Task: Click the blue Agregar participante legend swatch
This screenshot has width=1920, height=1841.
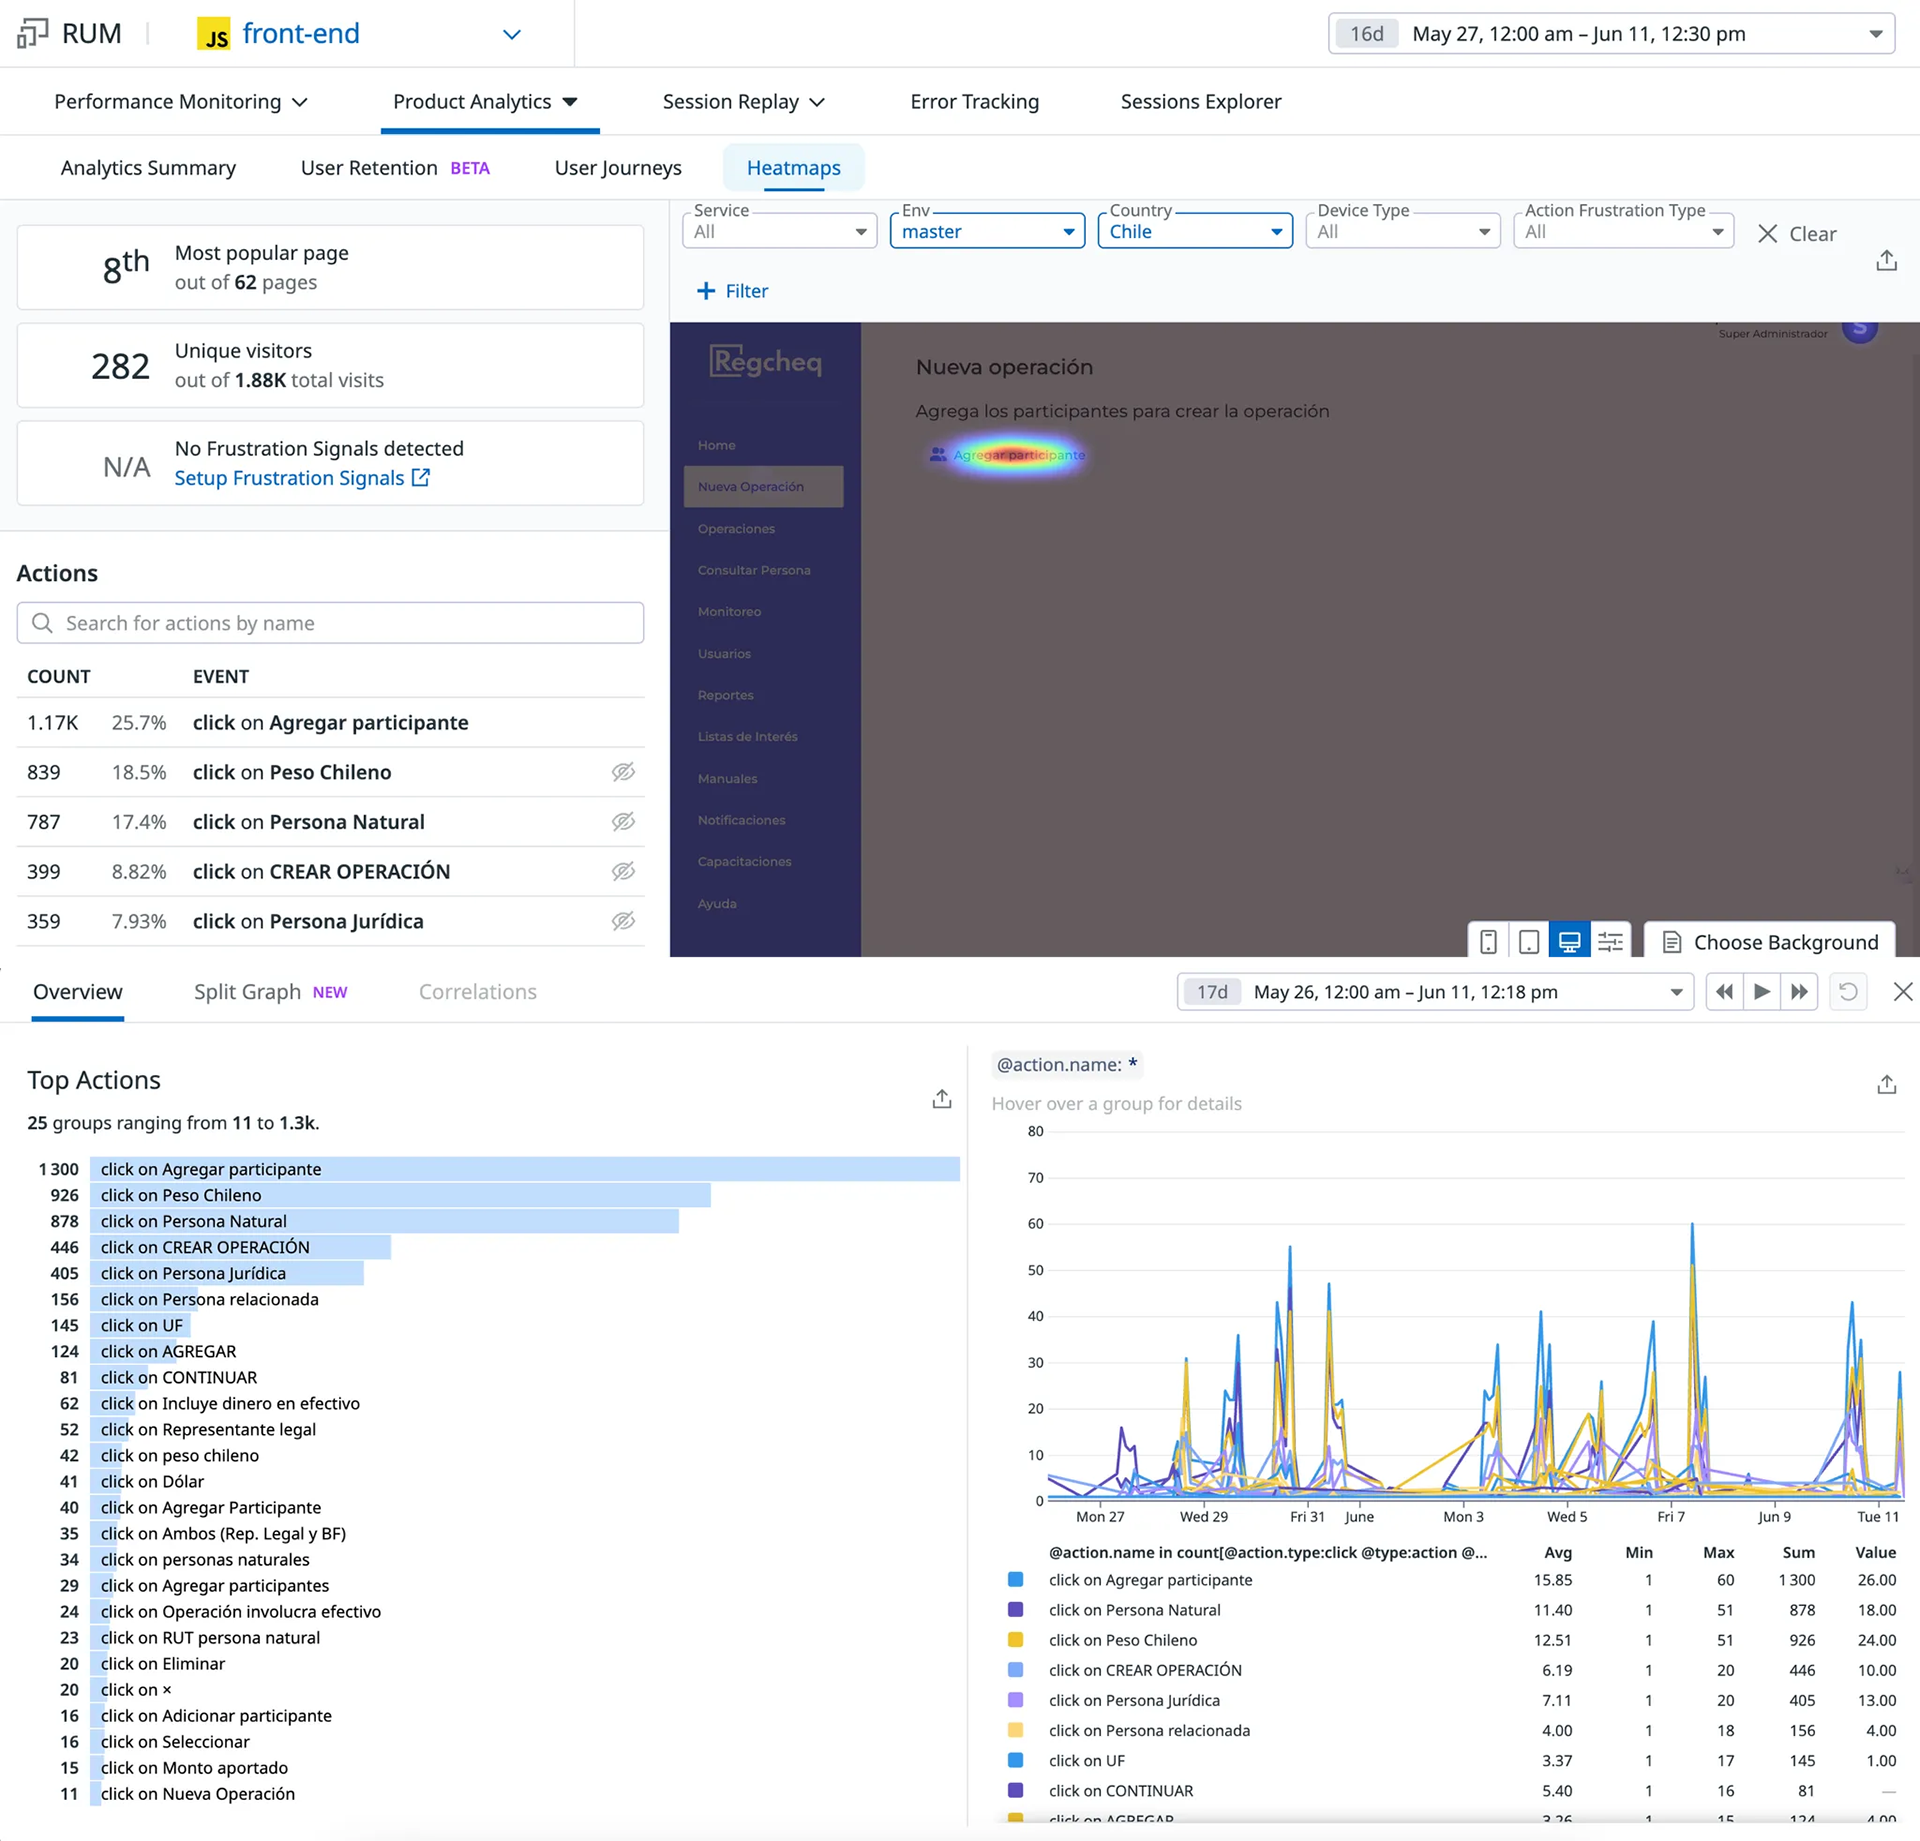Action: coord(1015,1580)
